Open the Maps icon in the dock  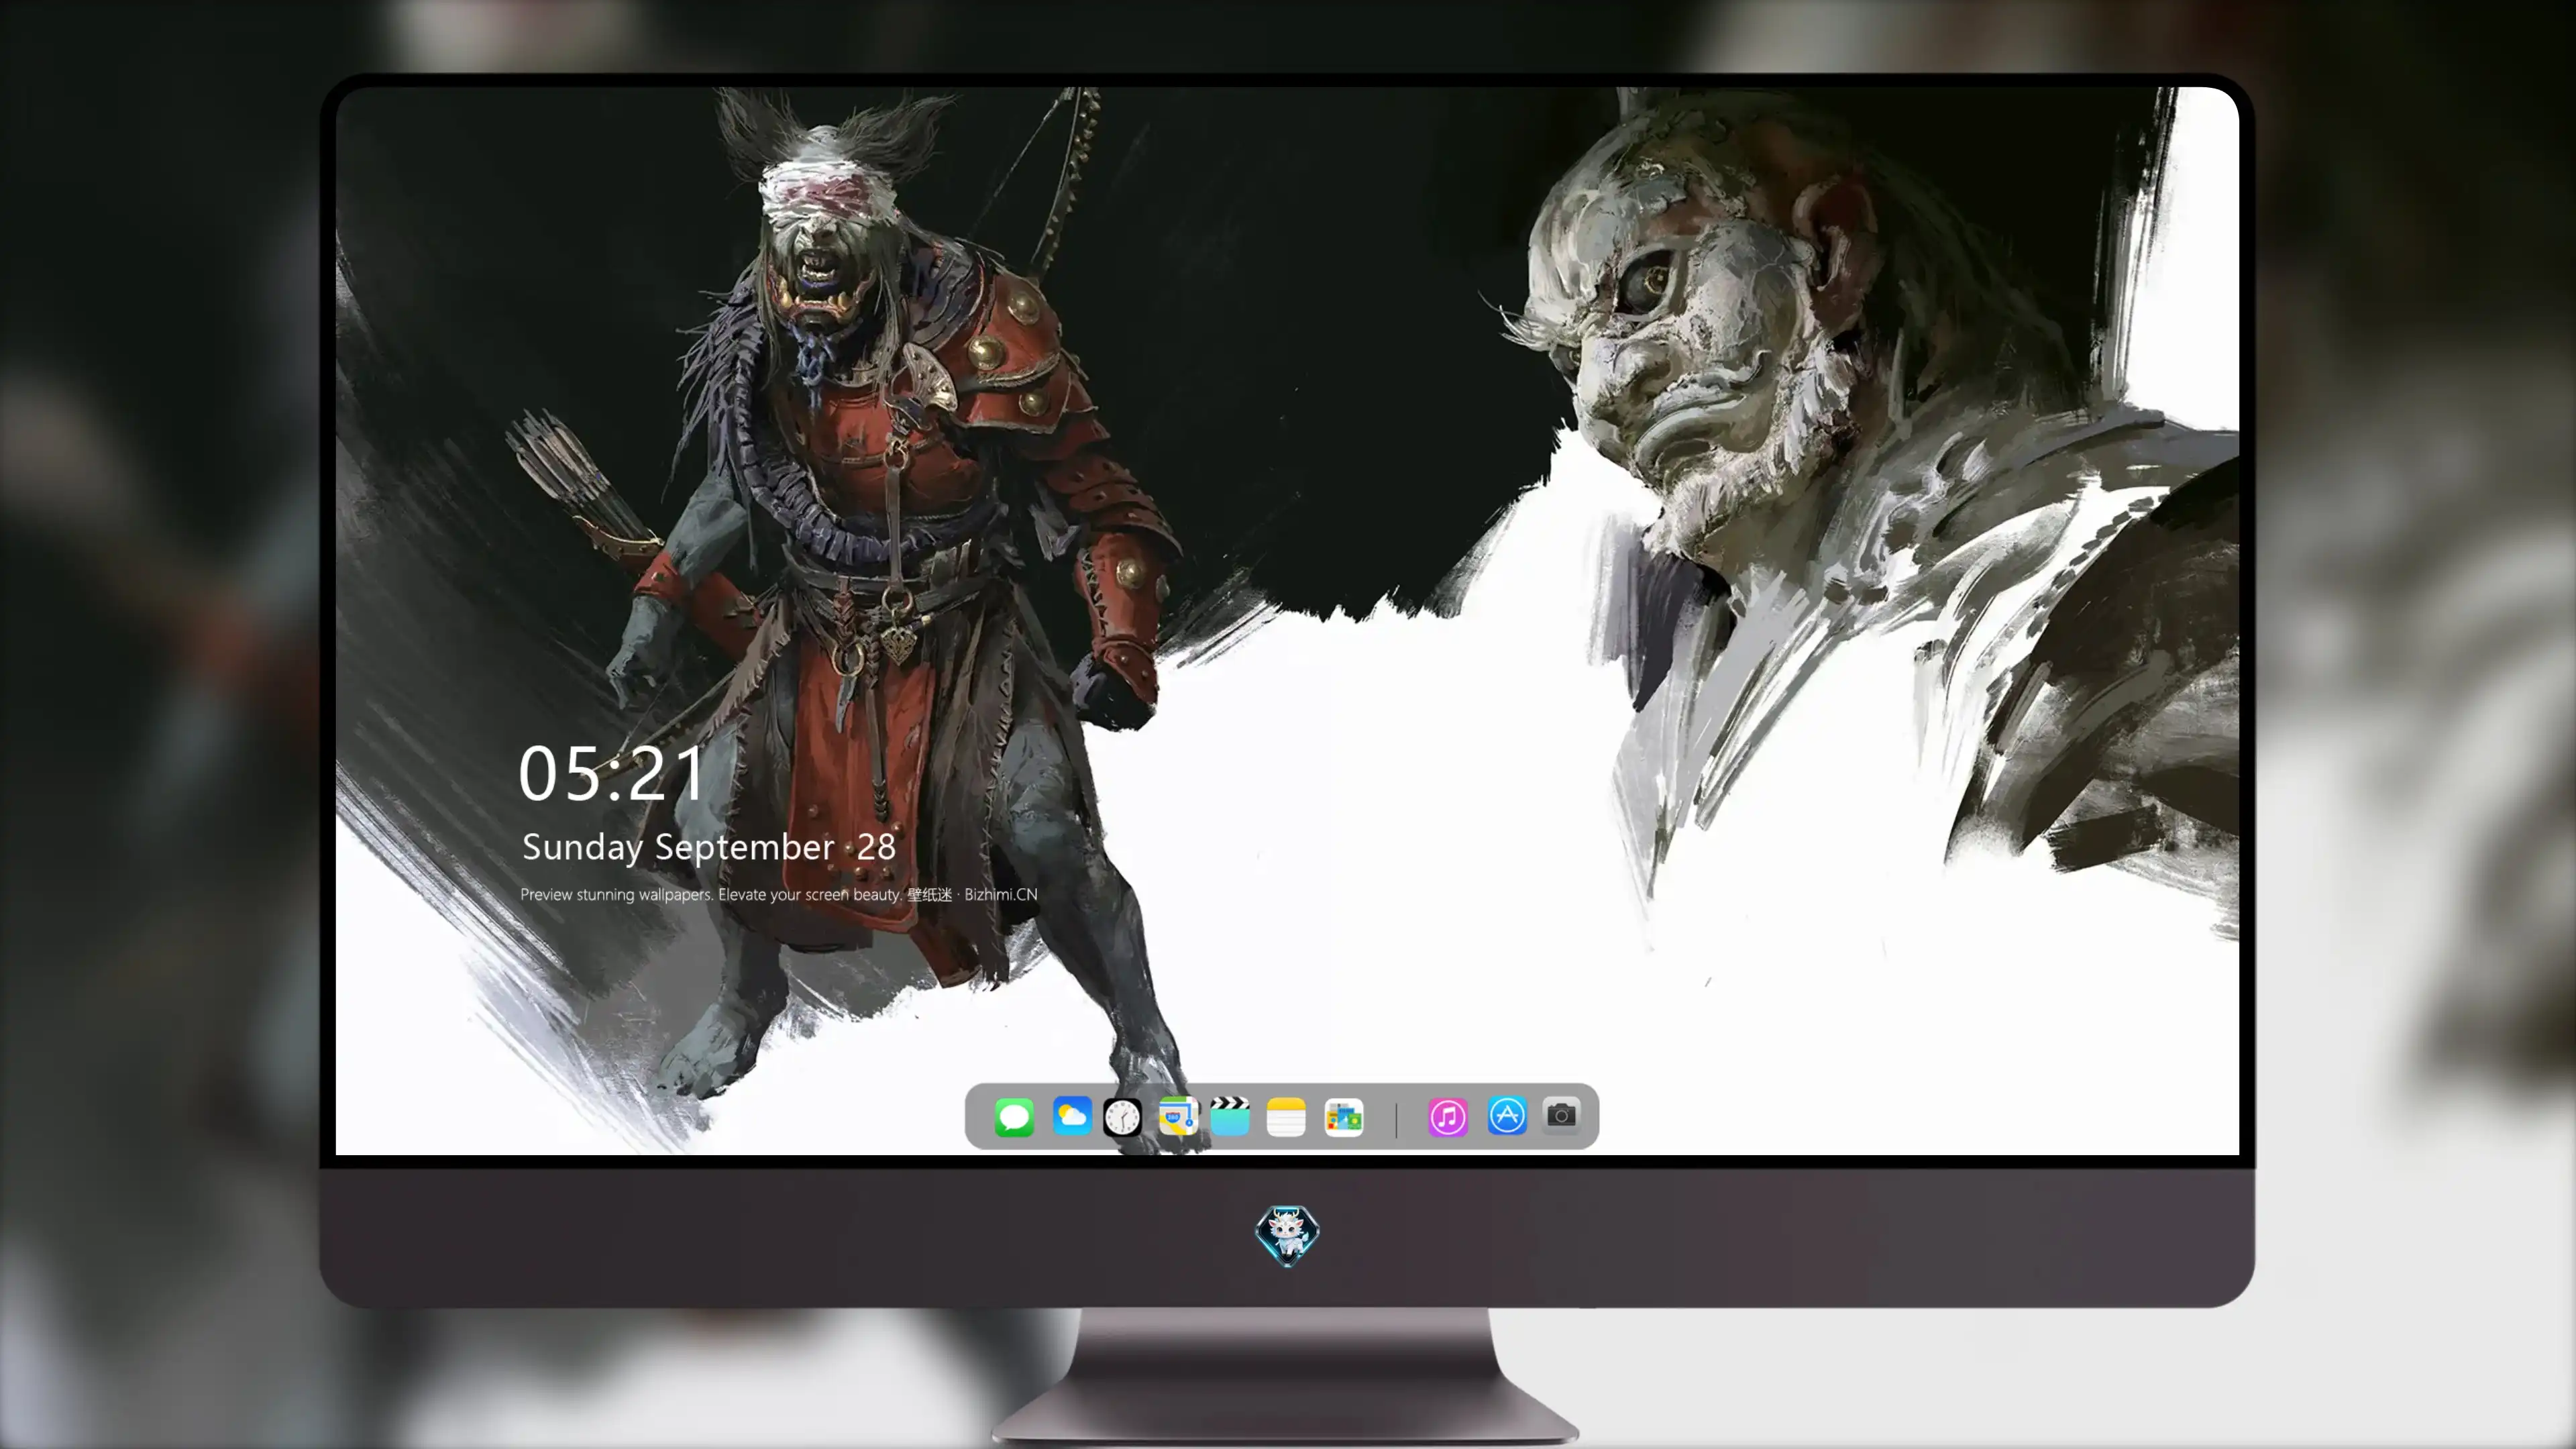click(x=1178, y=1117)
